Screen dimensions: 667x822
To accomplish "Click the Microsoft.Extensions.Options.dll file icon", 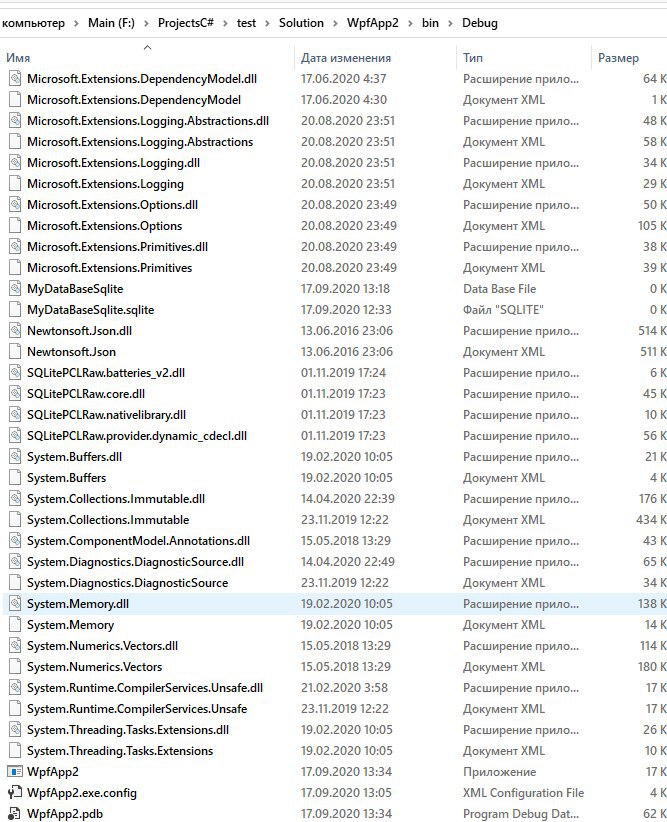I will tap(15, 204).
